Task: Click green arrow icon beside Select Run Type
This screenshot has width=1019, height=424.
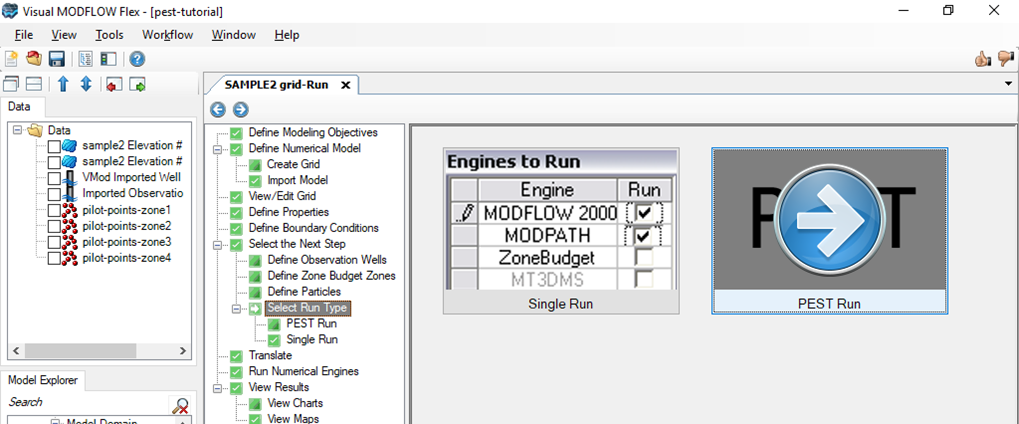Action: pyautogui.click(x=255, y=308)
